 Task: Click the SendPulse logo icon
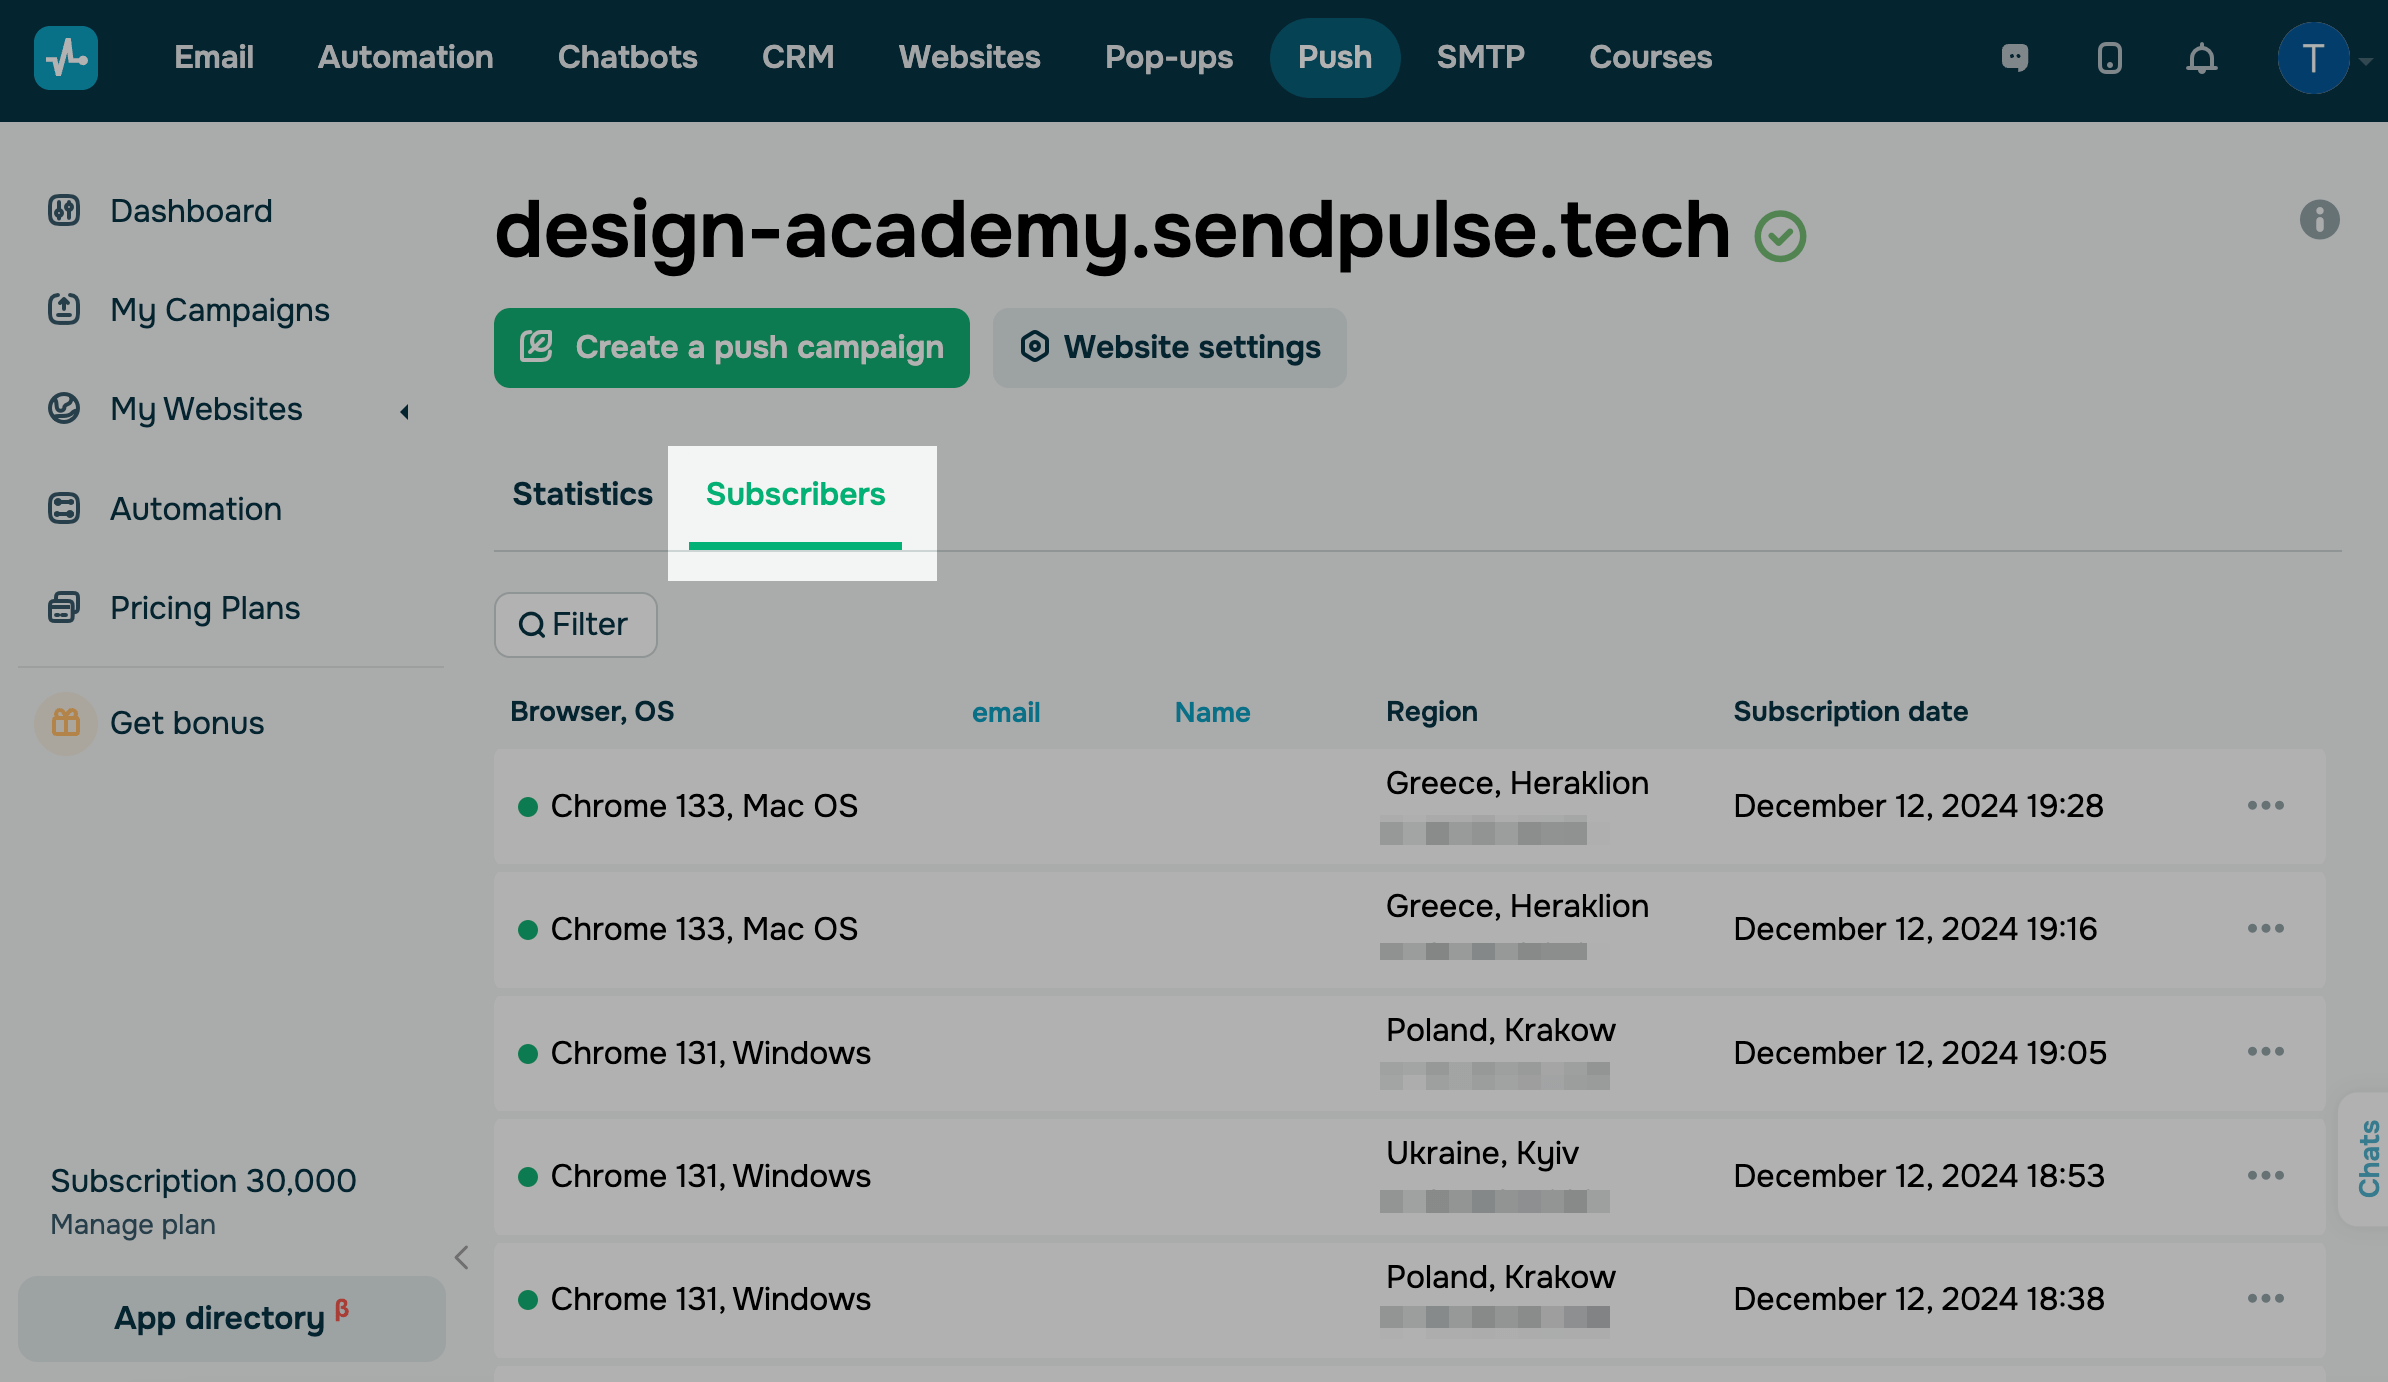(x=66, y=58)
